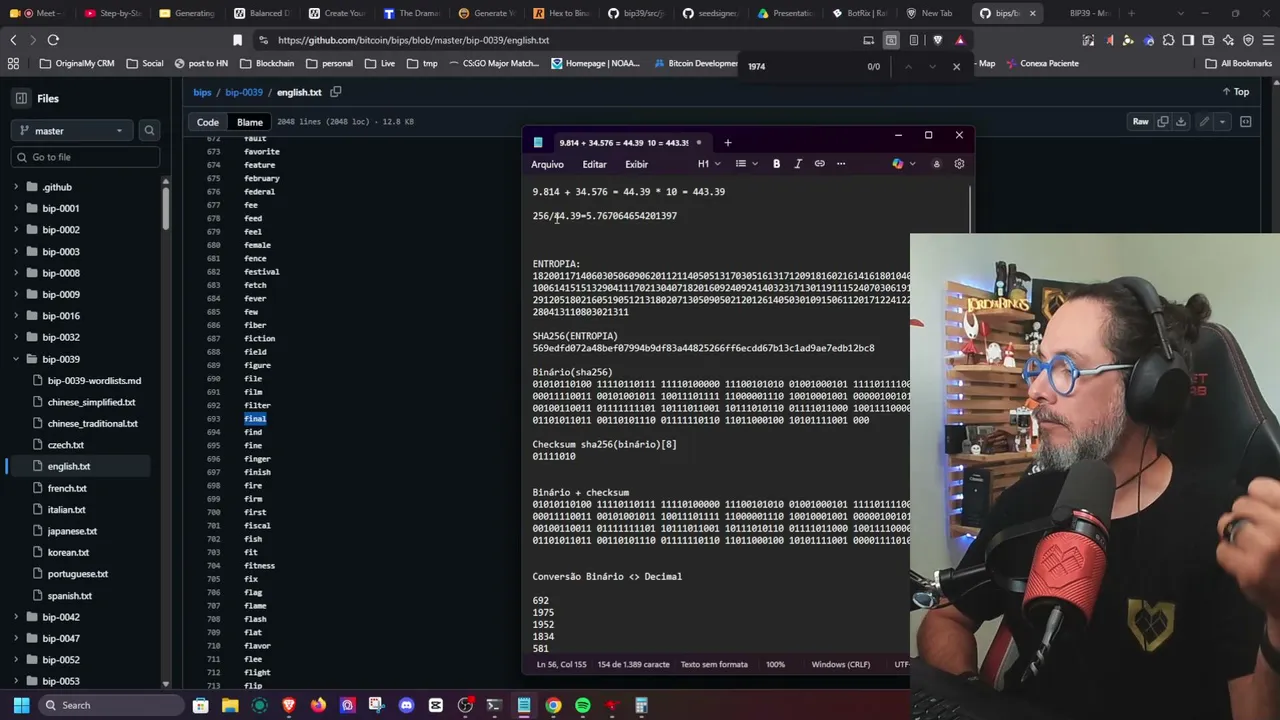Expand the bip-0047 folder
The height and width of the screenshot is (720, 1280).
[x=16, y=638]
